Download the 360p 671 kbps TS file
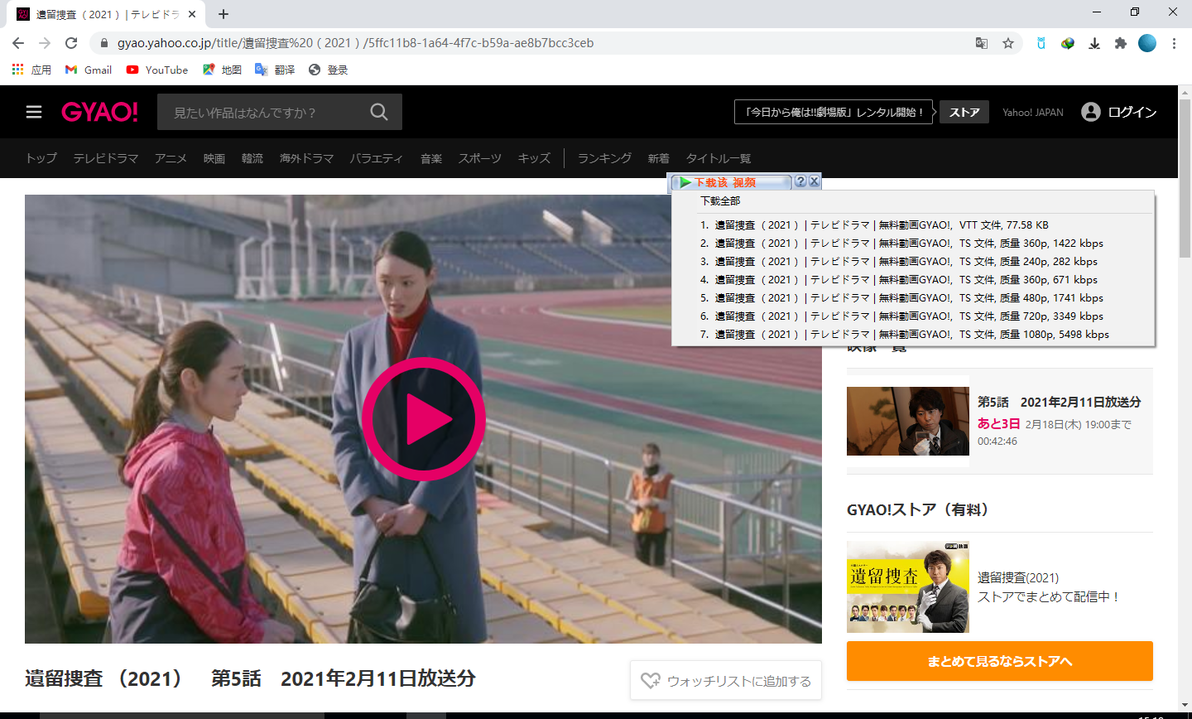This screenshot has width=1192, height=719. pyautogui.click(x=899, y=280)
